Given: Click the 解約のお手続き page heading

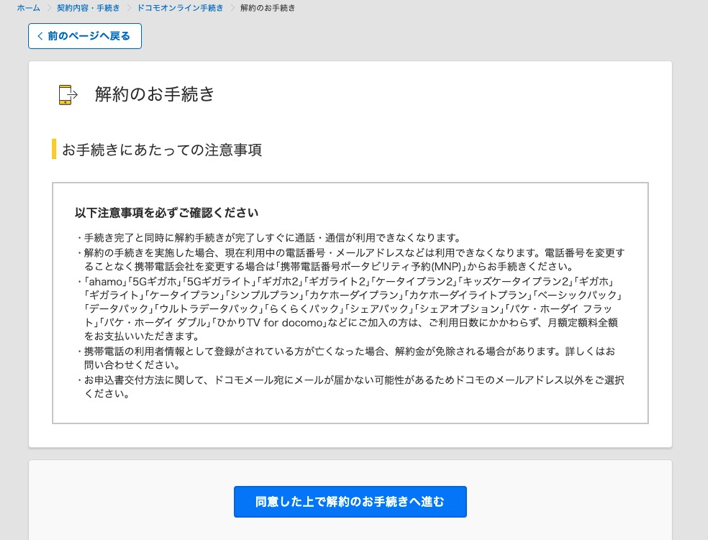Looking at the screenshot, I should tap(154, 94).
